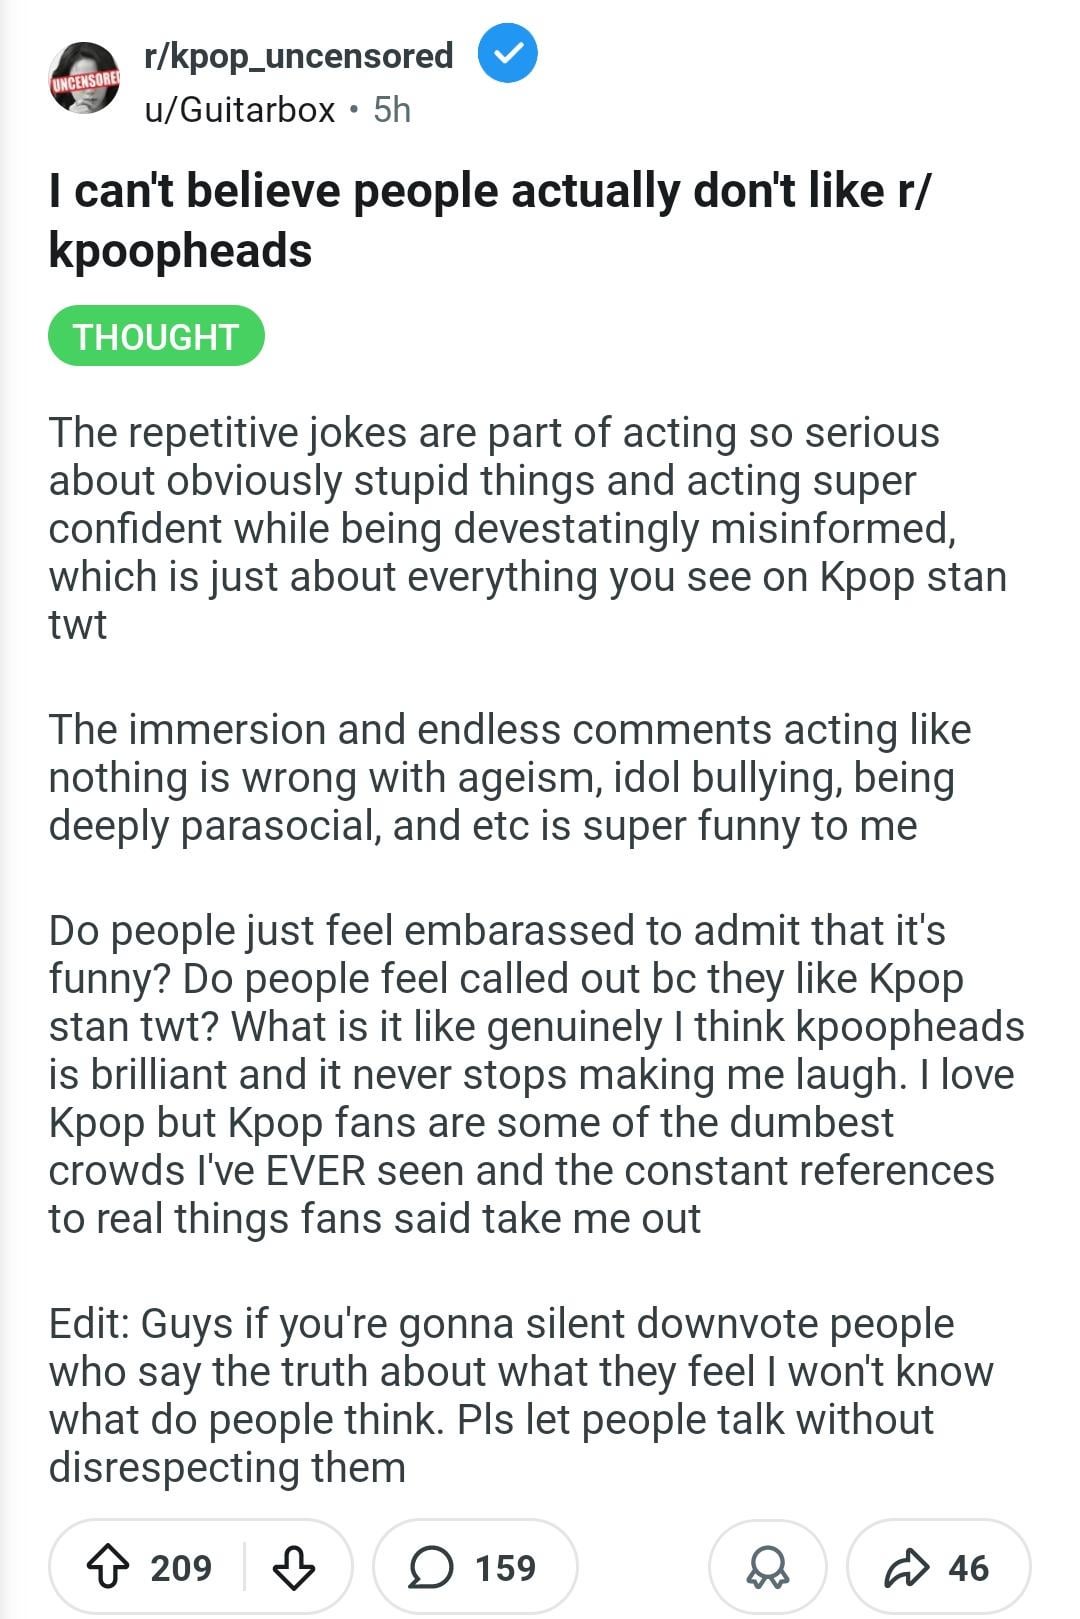Click the blue verified checkmark badge

click(507, 54)
